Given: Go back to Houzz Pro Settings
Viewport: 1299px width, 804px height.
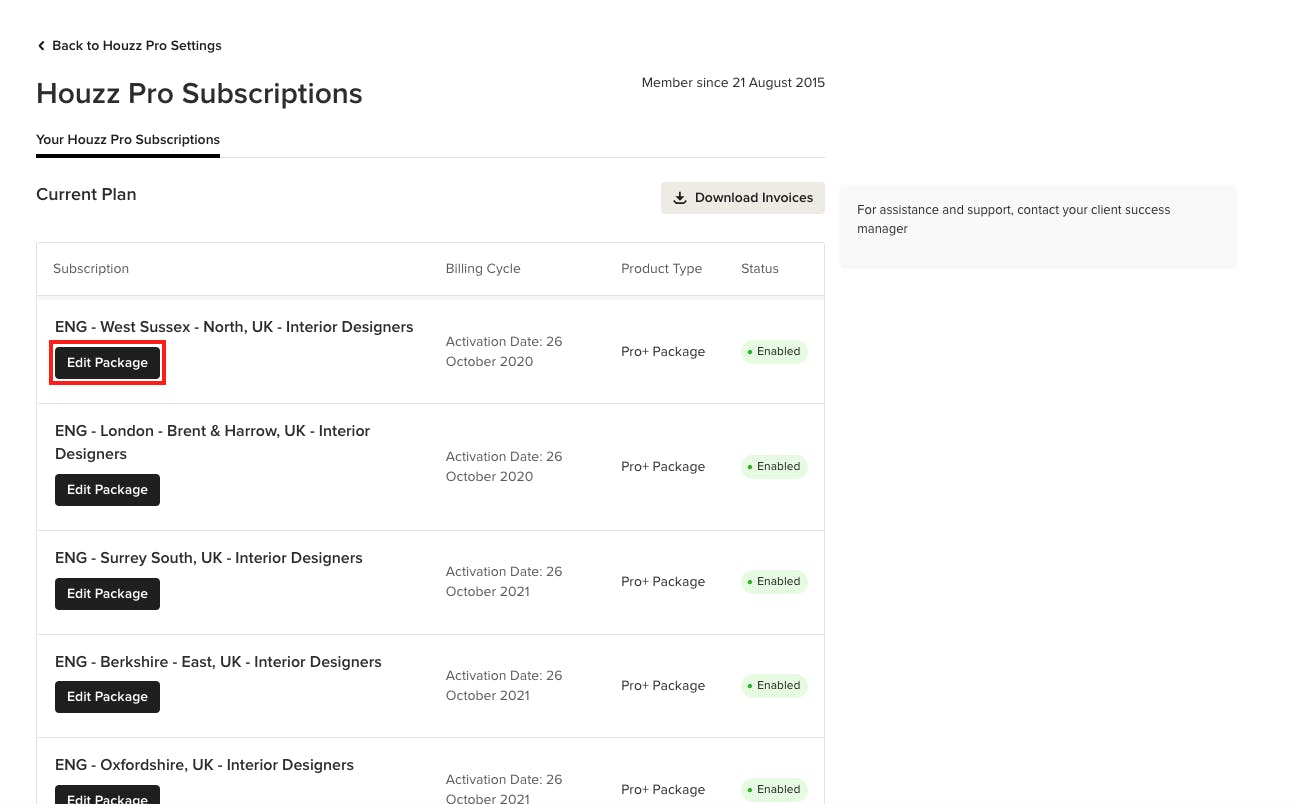Looking at the screenshot, I should 129,46.
